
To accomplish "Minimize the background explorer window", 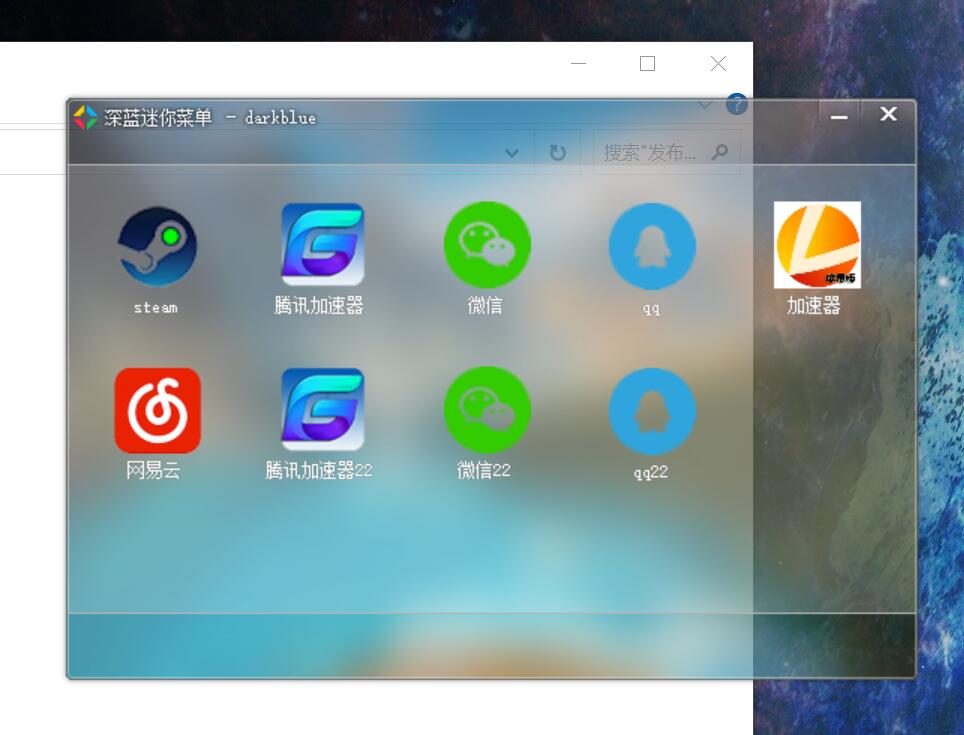I will (579, 63).
